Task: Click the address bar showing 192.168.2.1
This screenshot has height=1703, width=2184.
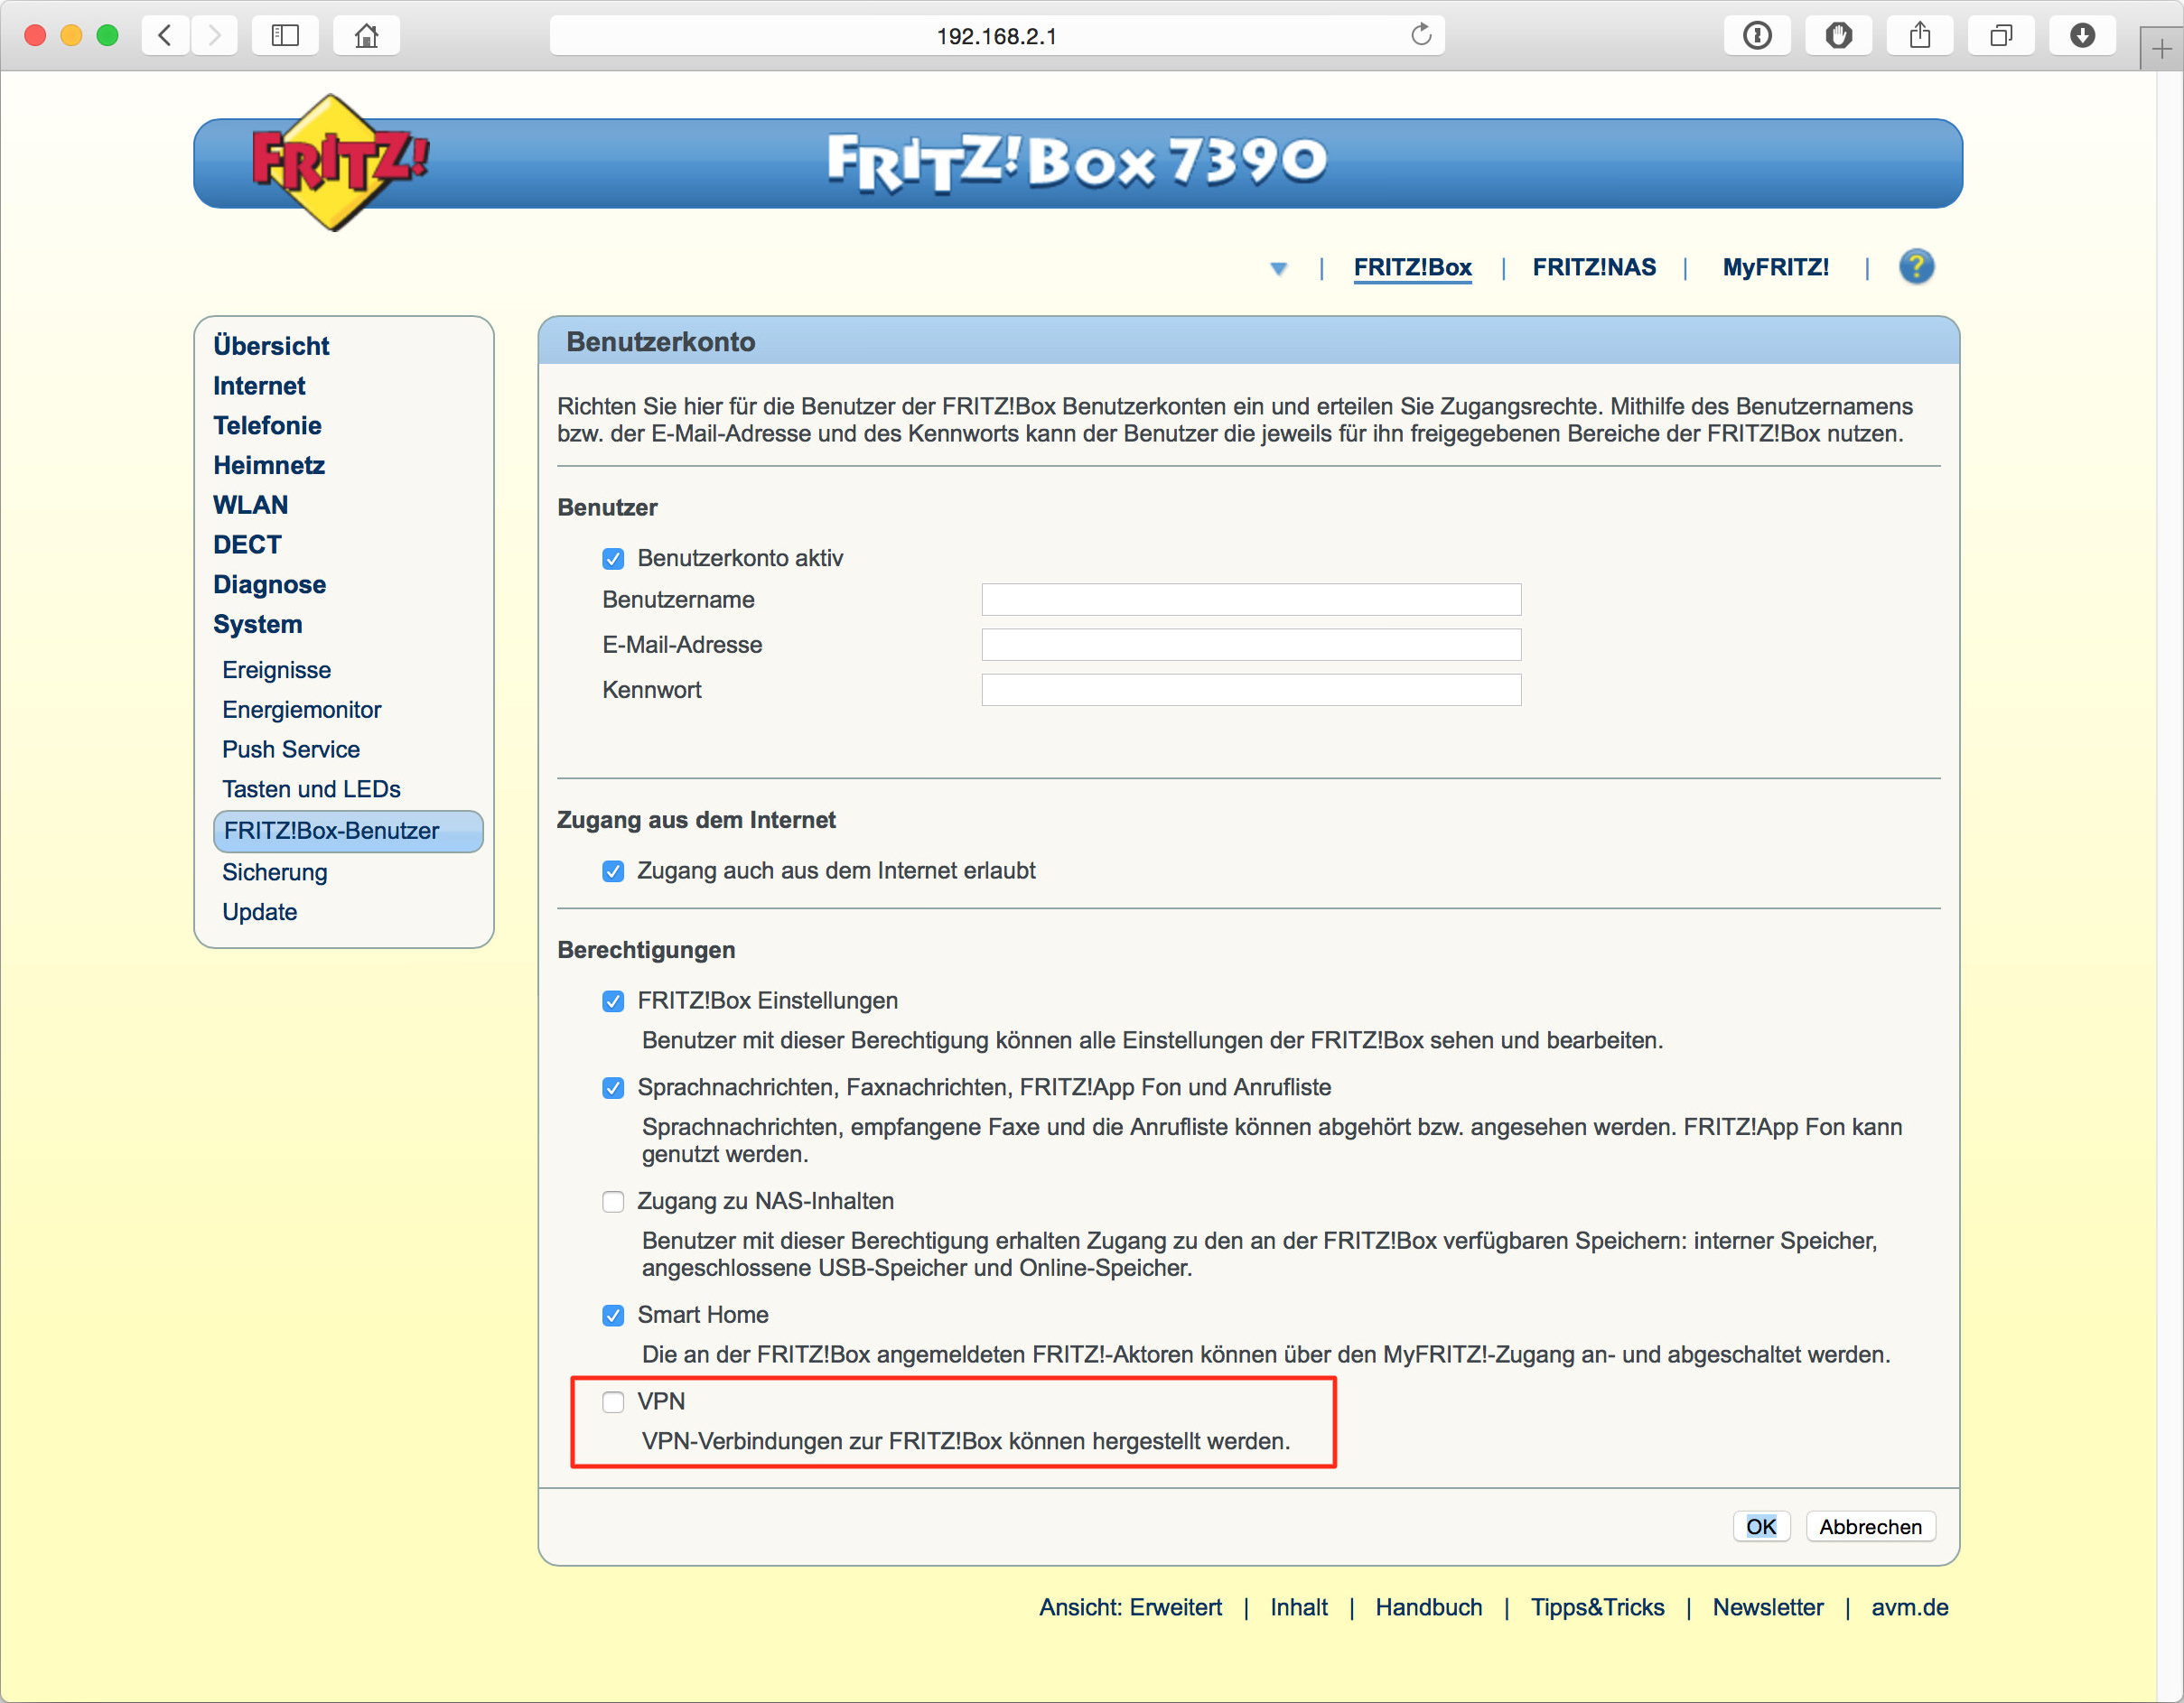Action: (x=996, y=36)
